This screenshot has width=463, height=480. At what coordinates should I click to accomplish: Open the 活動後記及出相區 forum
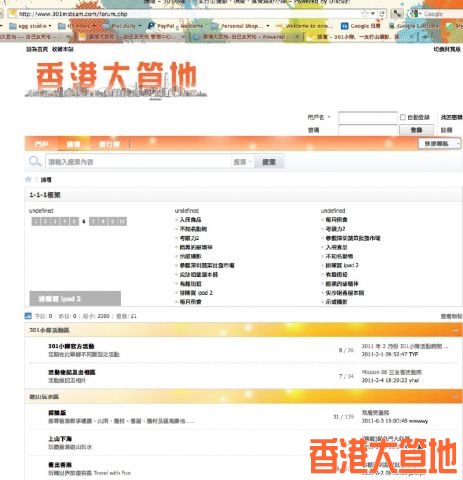coord(72,372)
